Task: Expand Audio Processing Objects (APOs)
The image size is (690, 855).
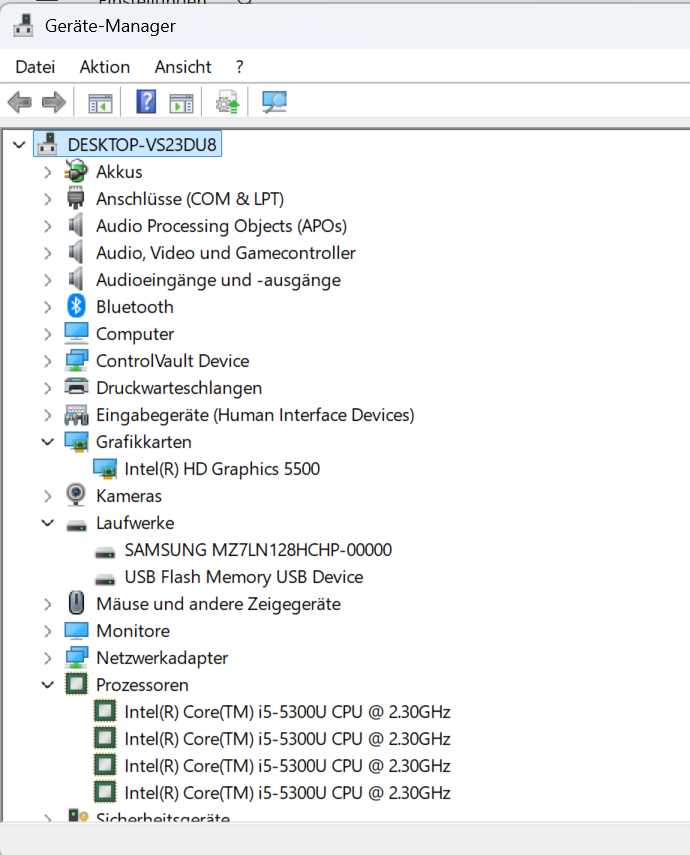Action: click(x=47, y=226)
